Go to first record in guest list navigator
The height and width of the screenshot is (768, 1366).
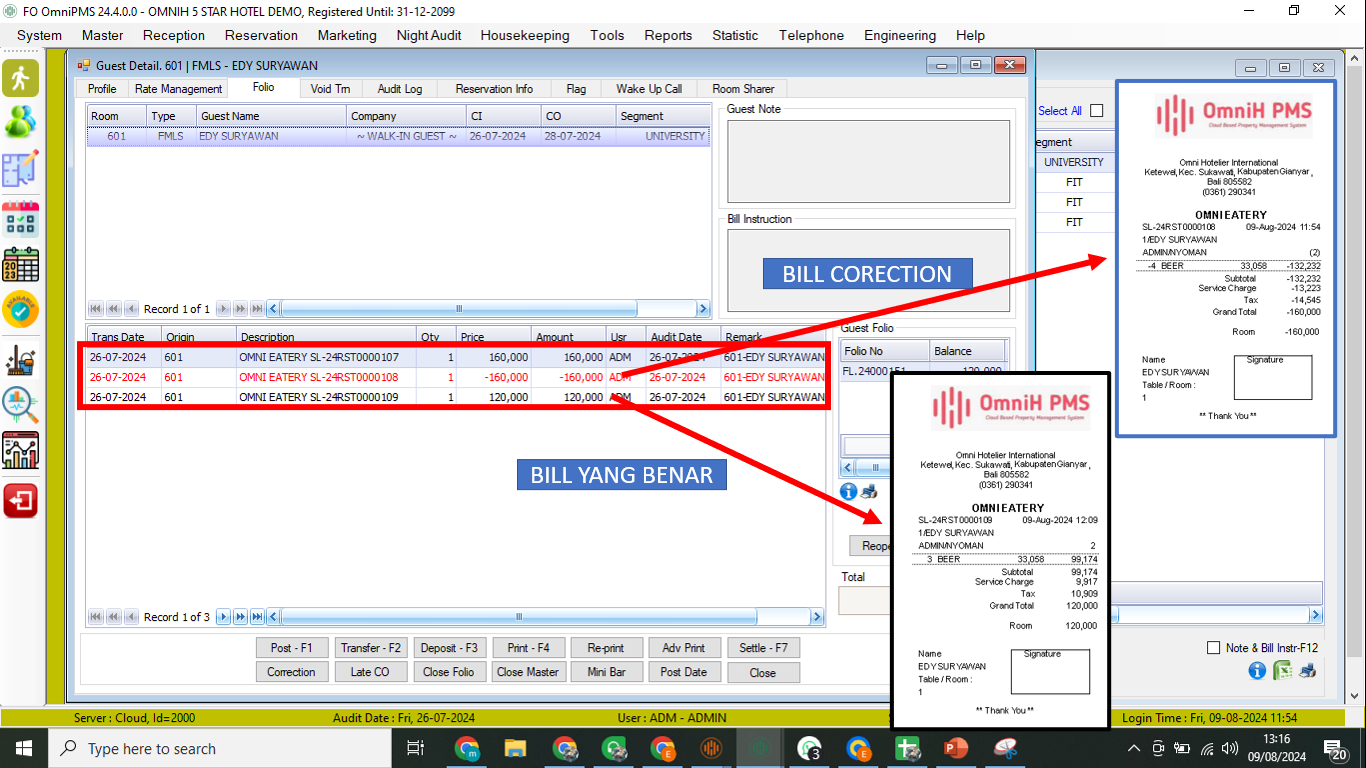(96, 309)
